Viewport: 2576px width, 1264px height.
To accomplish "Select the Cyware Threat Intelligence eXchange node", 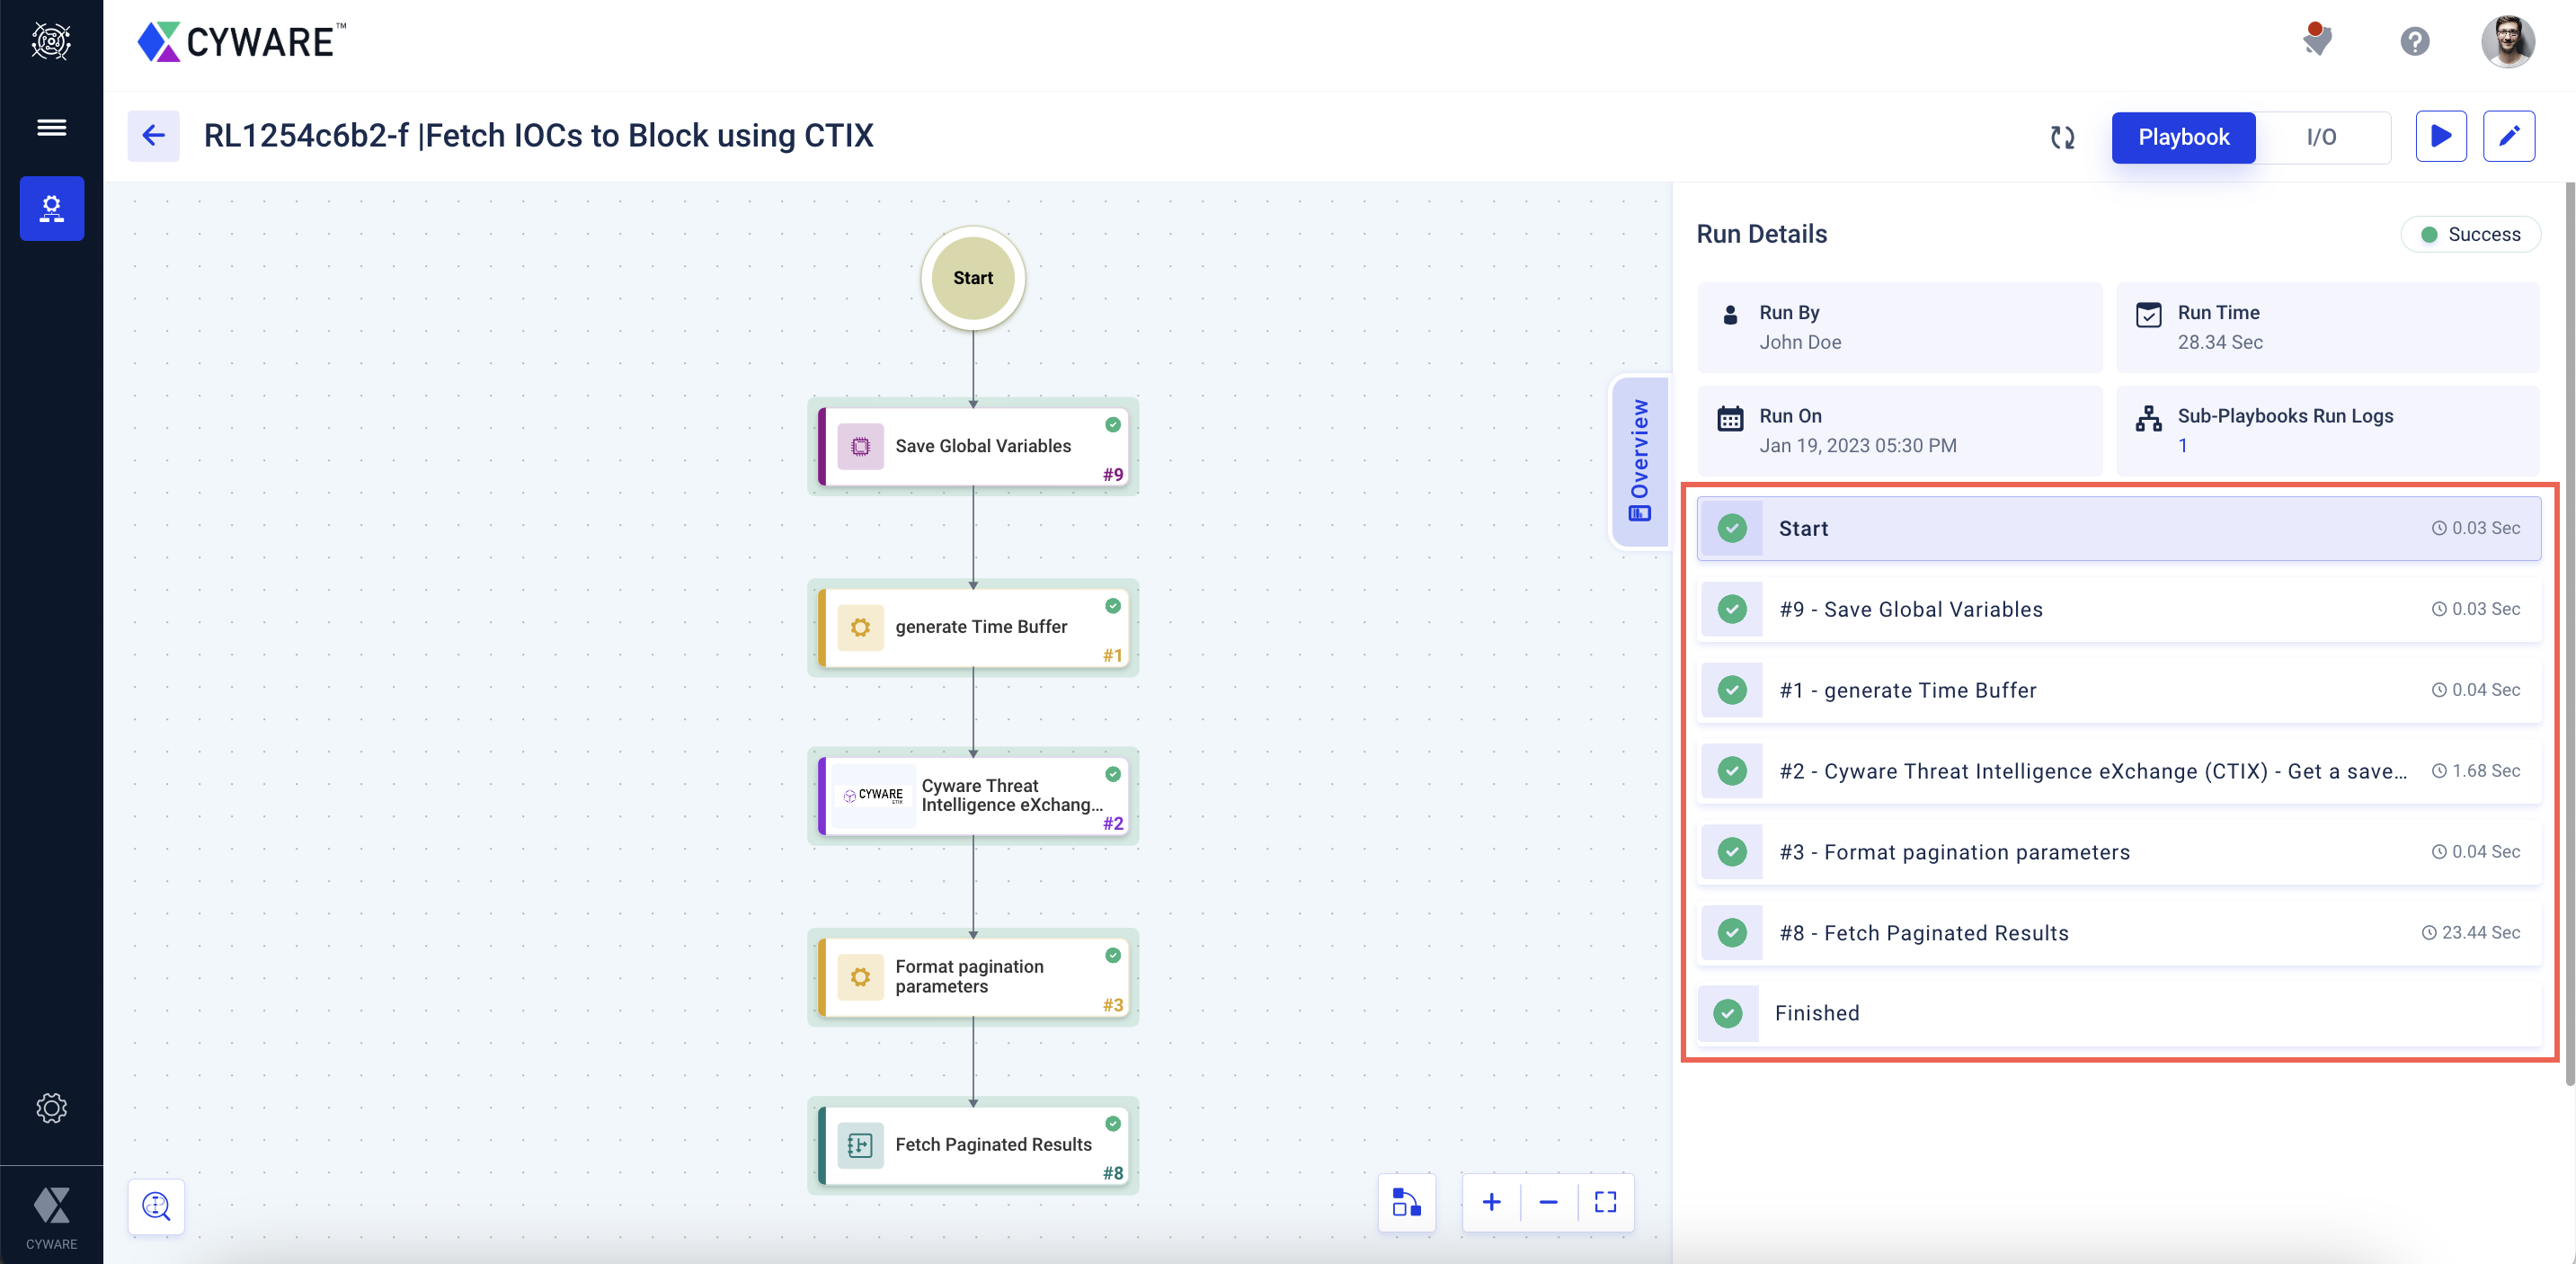I will point(973,795).
